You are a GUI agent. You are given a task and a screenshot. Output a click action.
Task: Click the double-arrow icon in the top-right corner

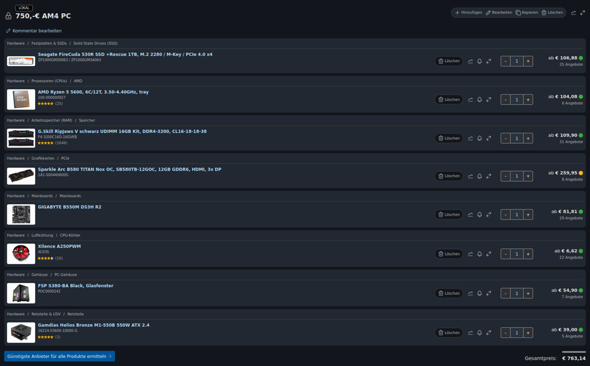point(582,13)
